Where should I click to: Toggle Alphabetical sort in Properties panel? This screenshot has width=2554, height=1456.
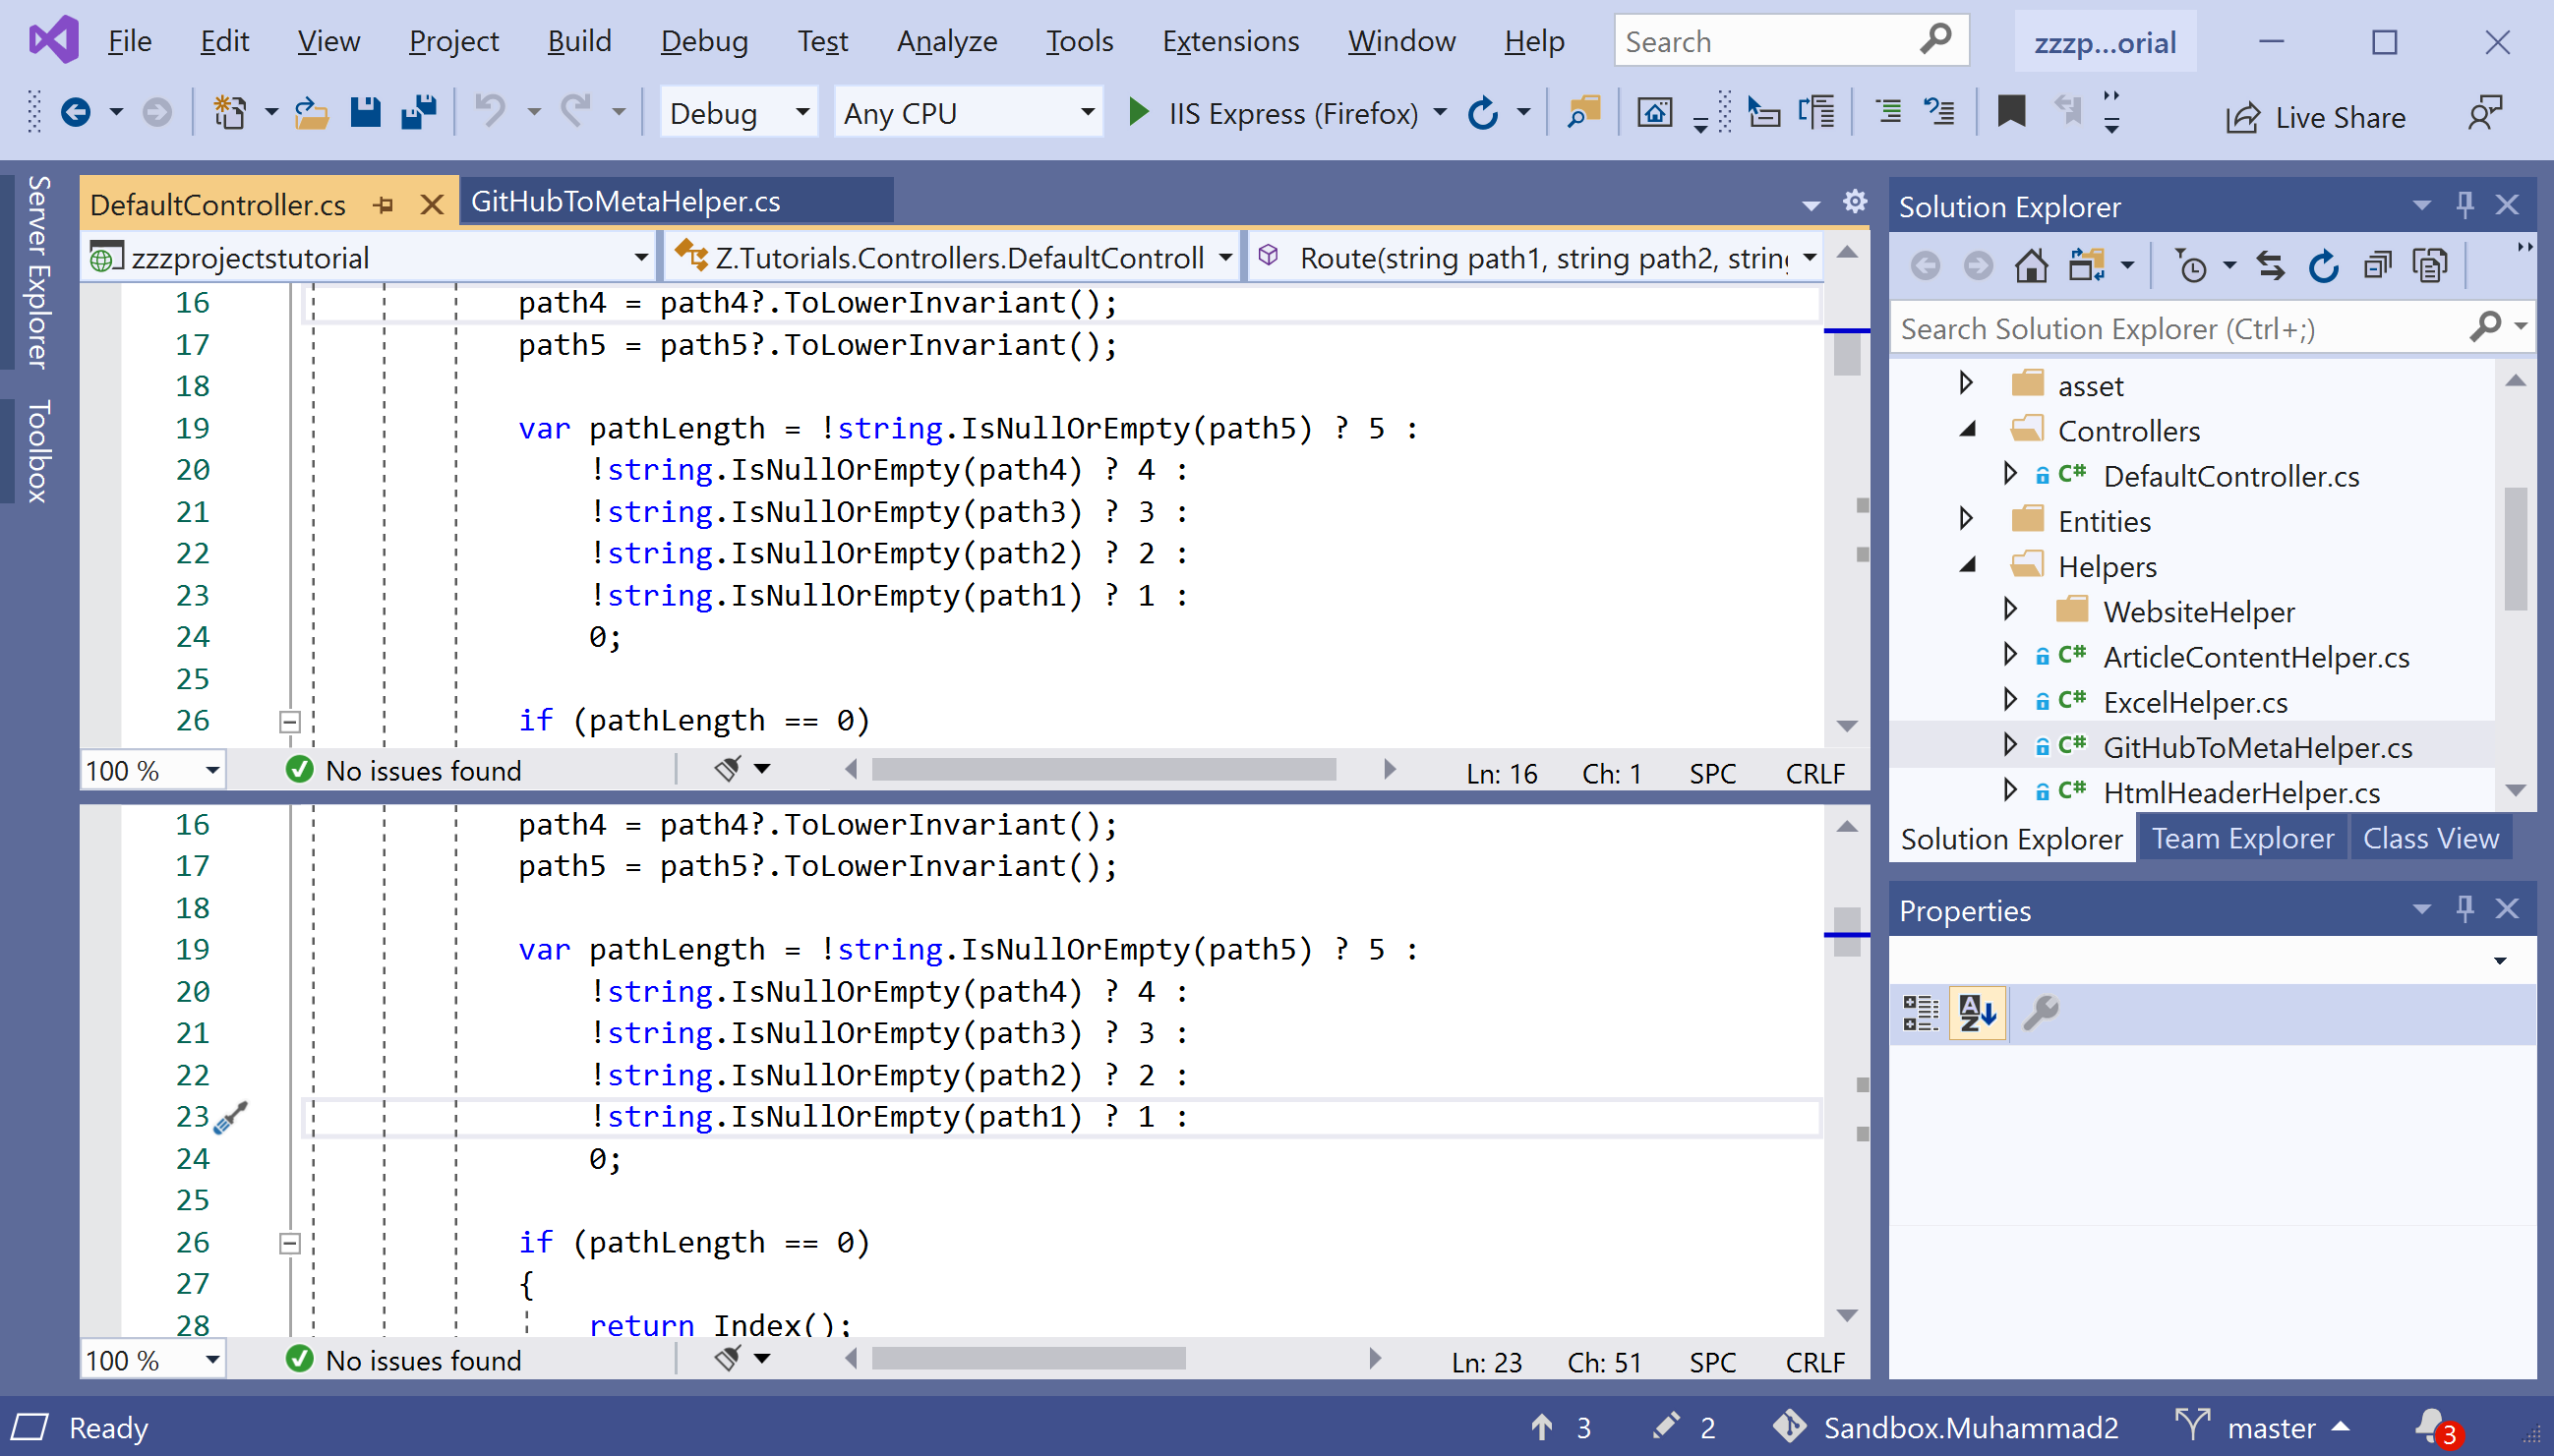tap(1977, 1013)
